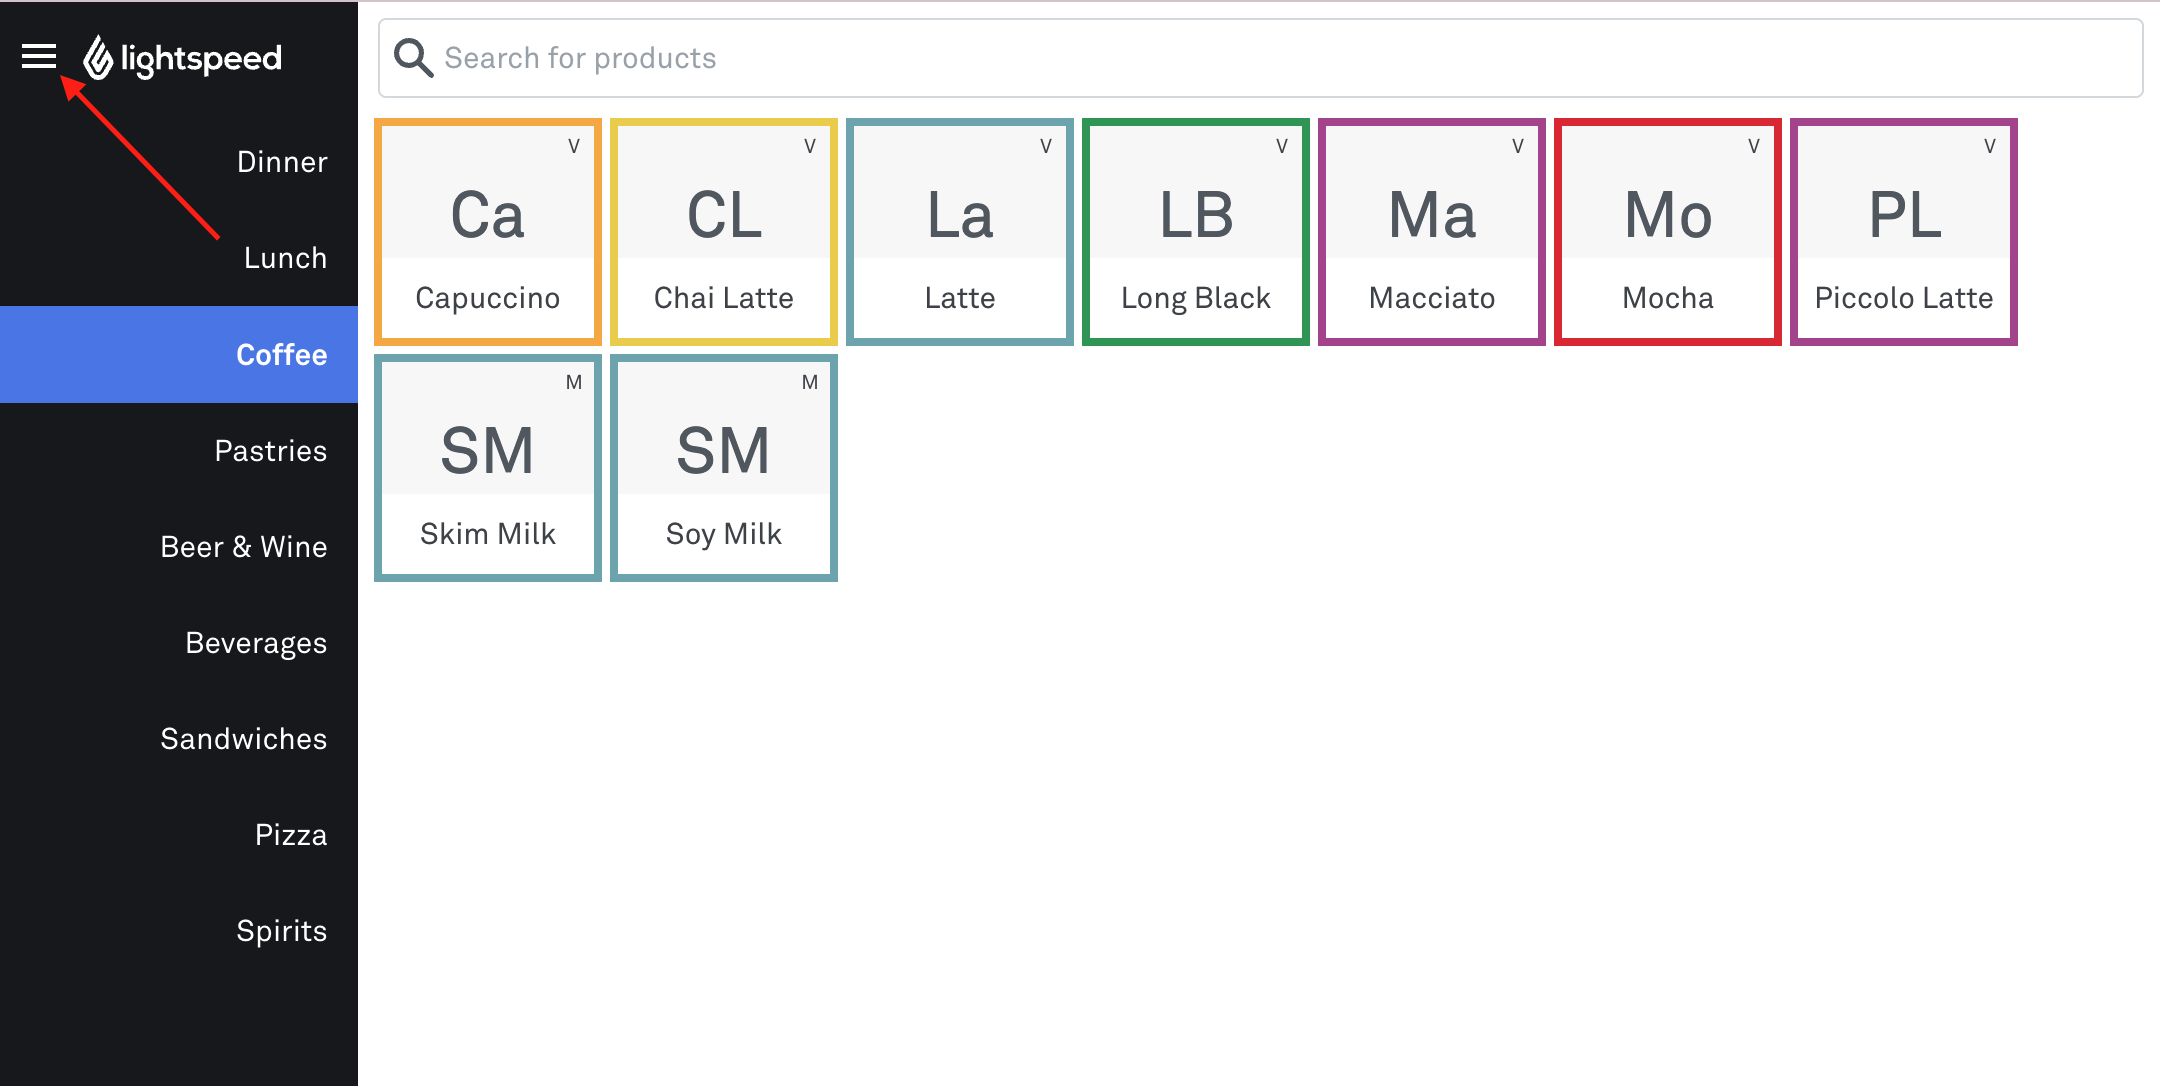Select the Skim Milk modifier tile
Screen dimensions: 2160x1086
pyautogui.click(x=488, y=468)
